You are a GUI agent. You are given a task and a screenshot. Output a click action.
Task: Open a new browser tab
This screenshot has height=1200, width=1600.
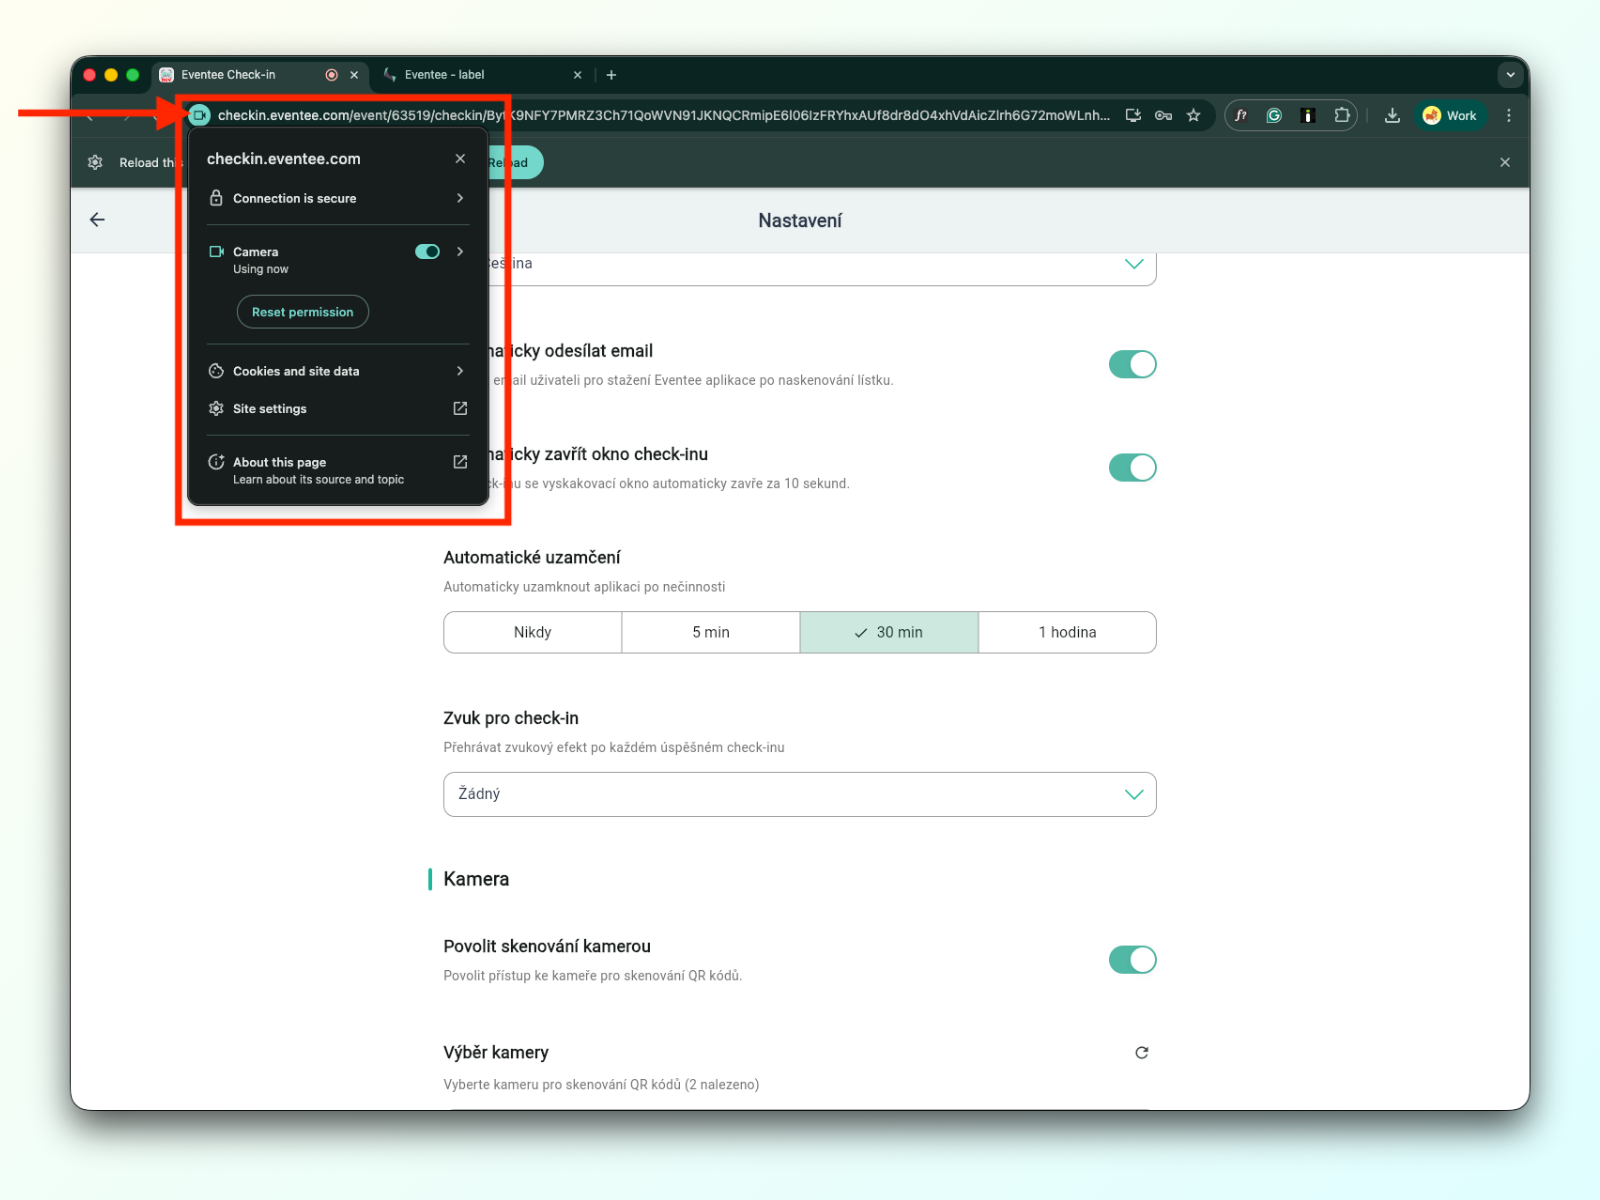point(611,75)
